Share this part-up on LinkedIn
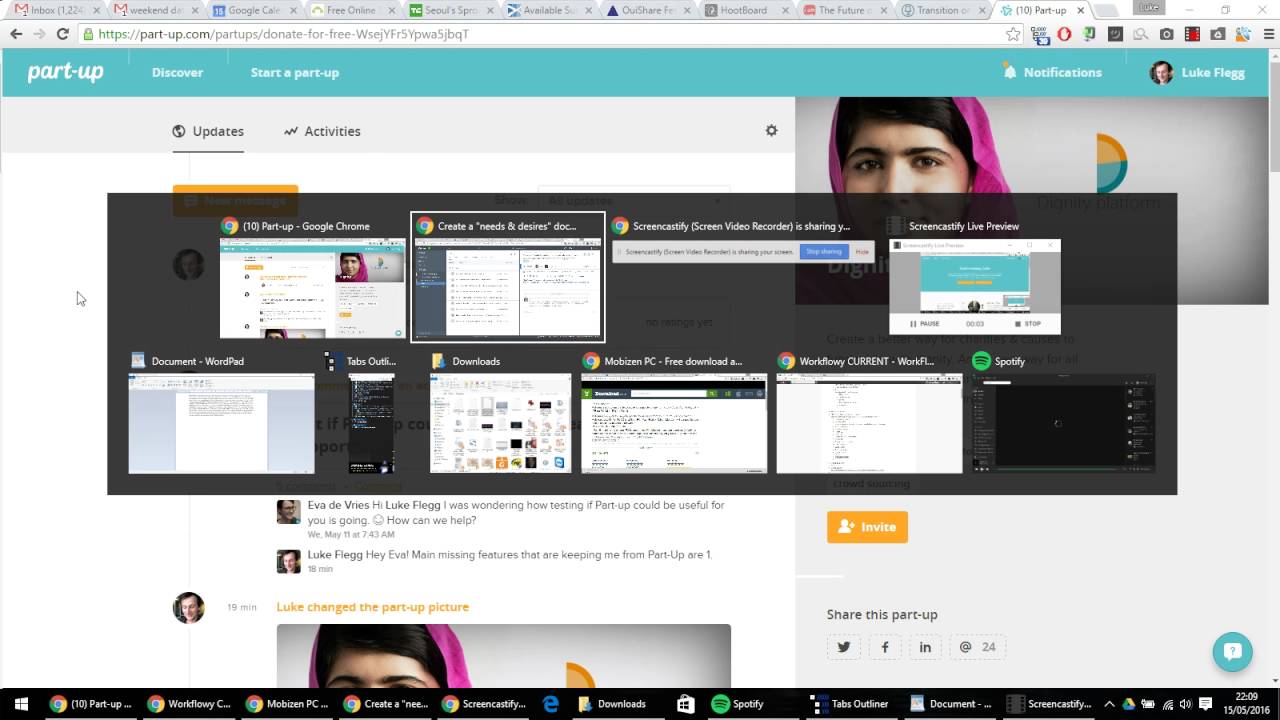 click(925, 647)
